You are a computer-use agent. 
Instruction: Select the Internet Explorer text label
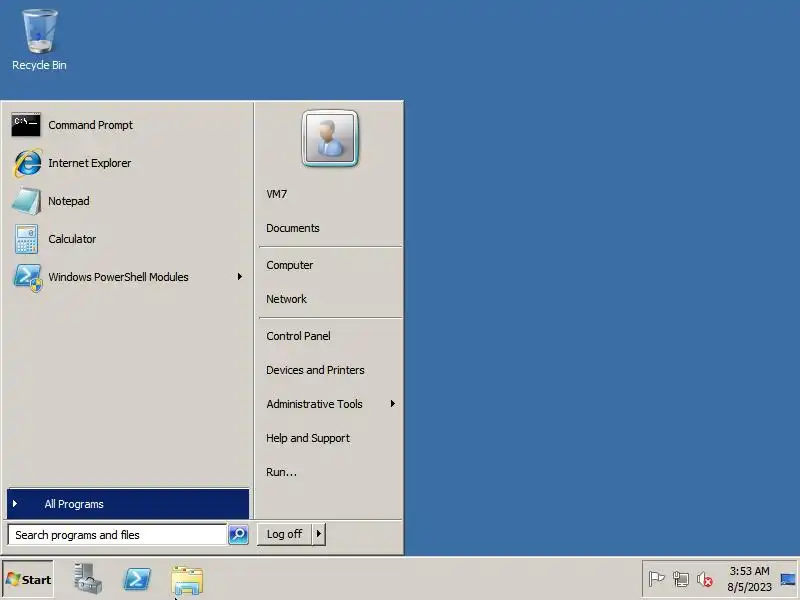[89, 163]
